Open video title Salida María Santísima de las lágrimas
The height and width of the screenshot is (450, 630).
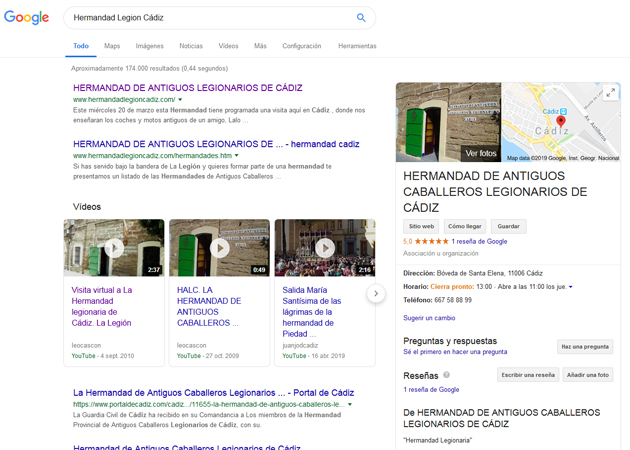pos(312,312)
